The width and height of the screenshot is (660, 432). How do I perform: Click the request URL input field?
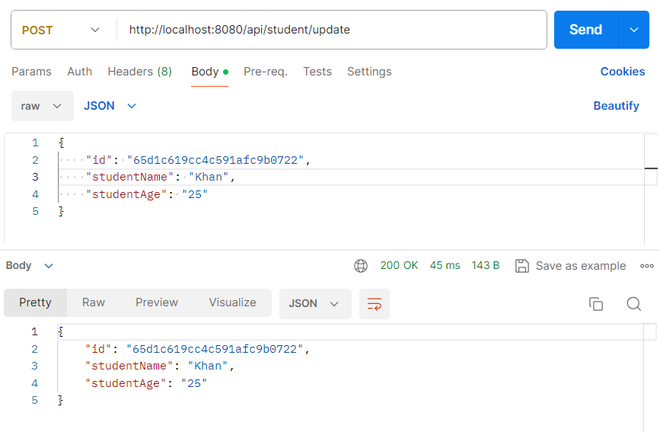(330, 30)
